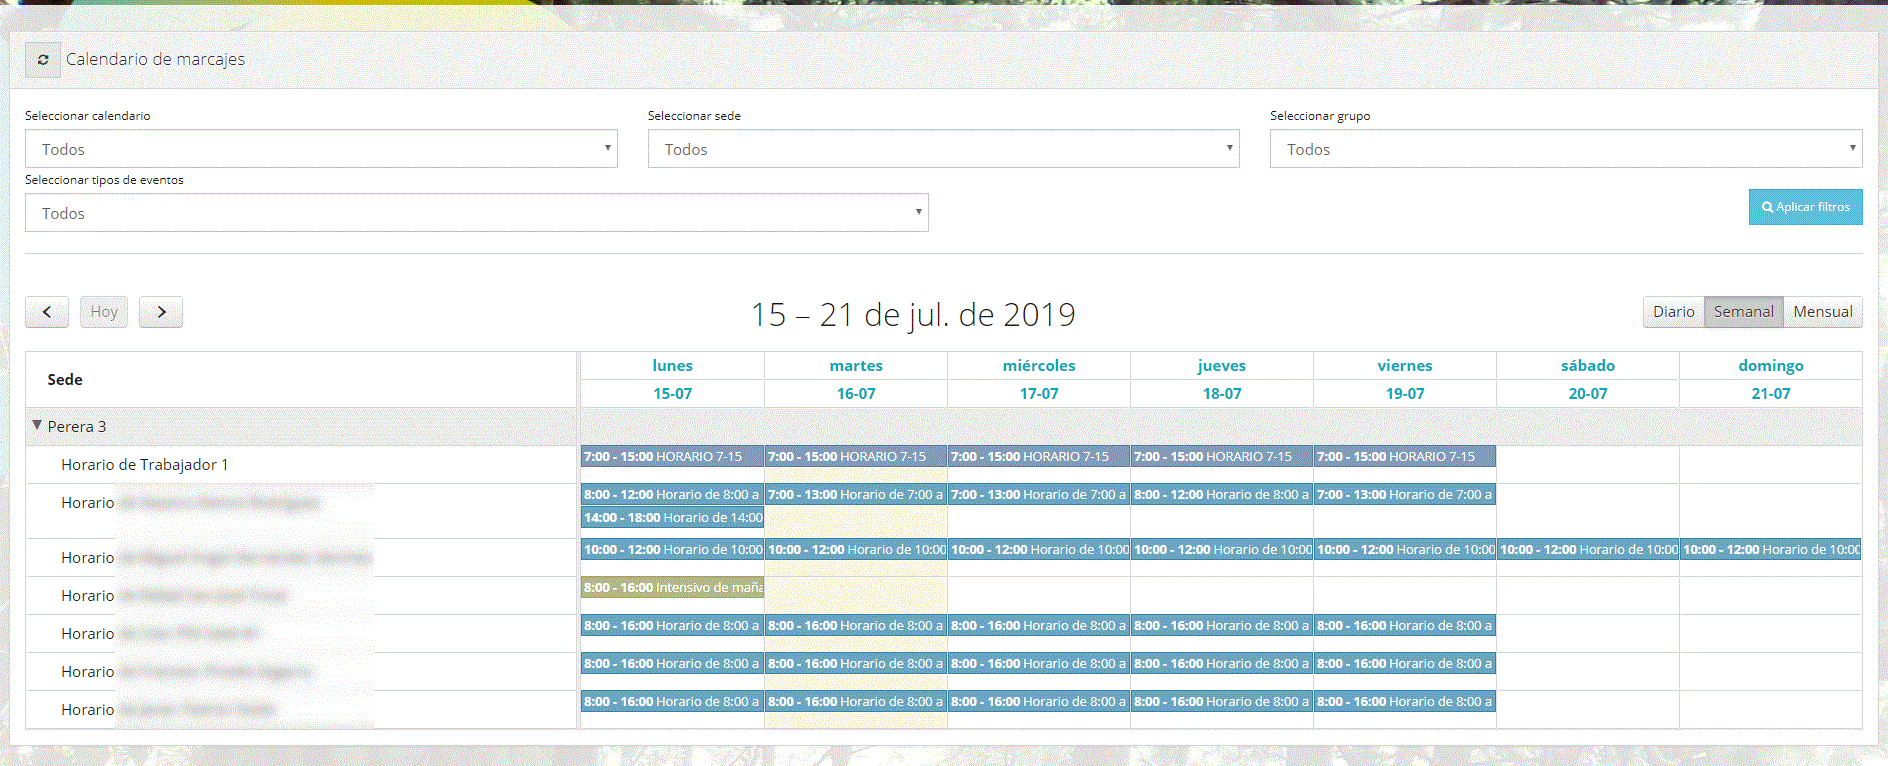Click the martes 16-07 column header
Image resolution: width=1888 pixels, height=766 pixels.
[856, 379]
